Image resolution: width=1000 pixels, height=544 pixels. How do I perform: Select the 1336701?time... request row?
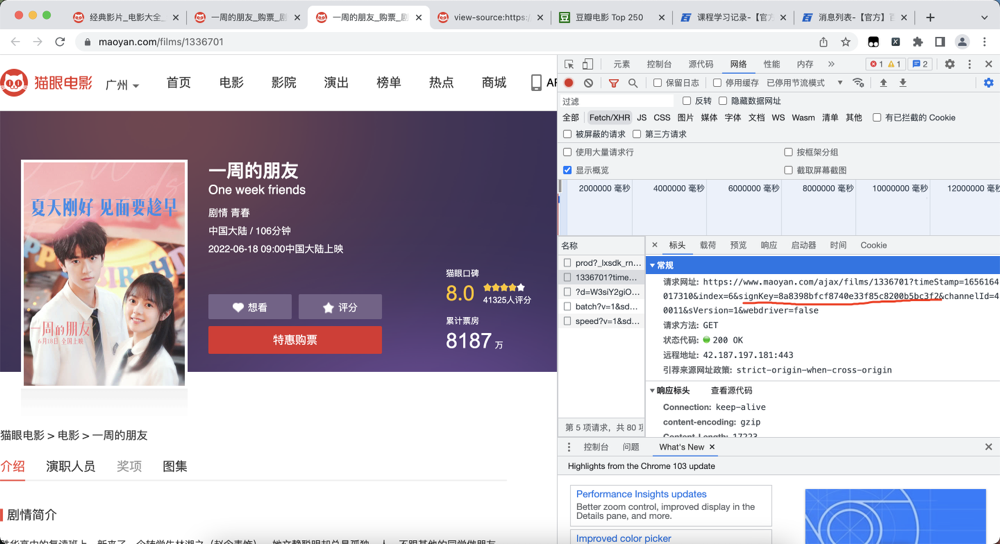click(601, 277)
